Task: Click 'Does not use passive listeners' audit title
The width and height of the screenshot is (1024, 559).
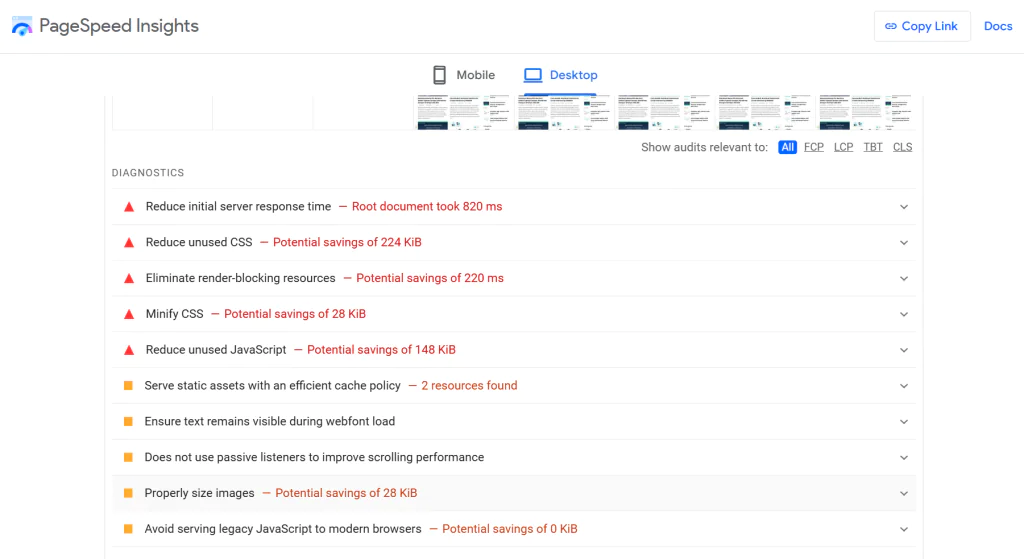Action: tap(314, 458)
